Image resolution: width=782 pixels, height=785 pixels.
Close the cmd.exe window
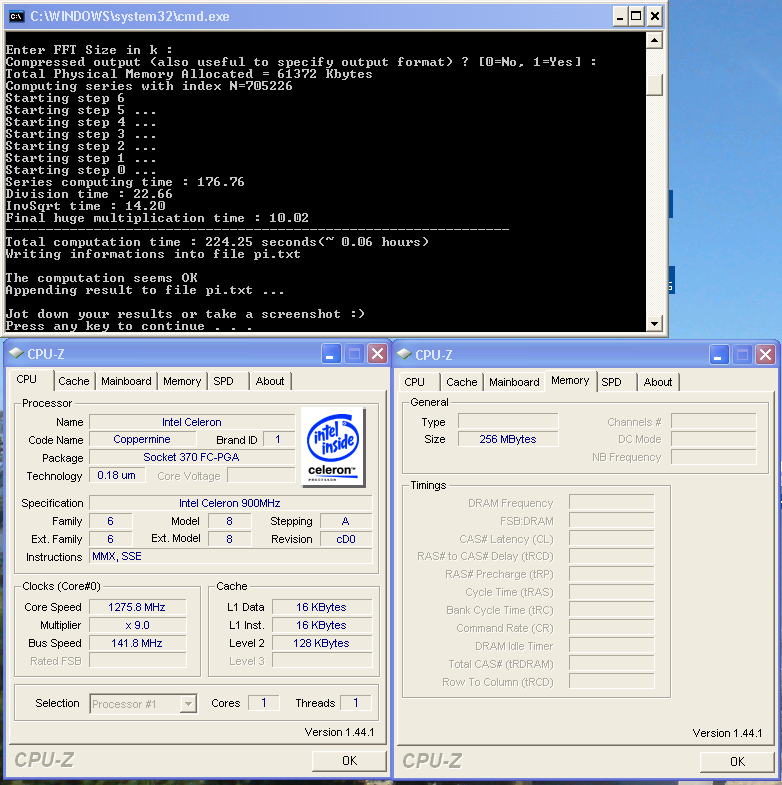tap(654, 17)
